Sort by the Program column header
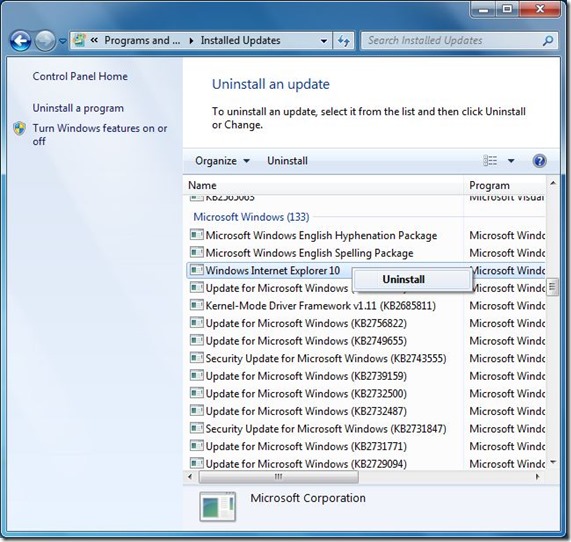This screenshot has width=571, height=542. pos(504,185)
